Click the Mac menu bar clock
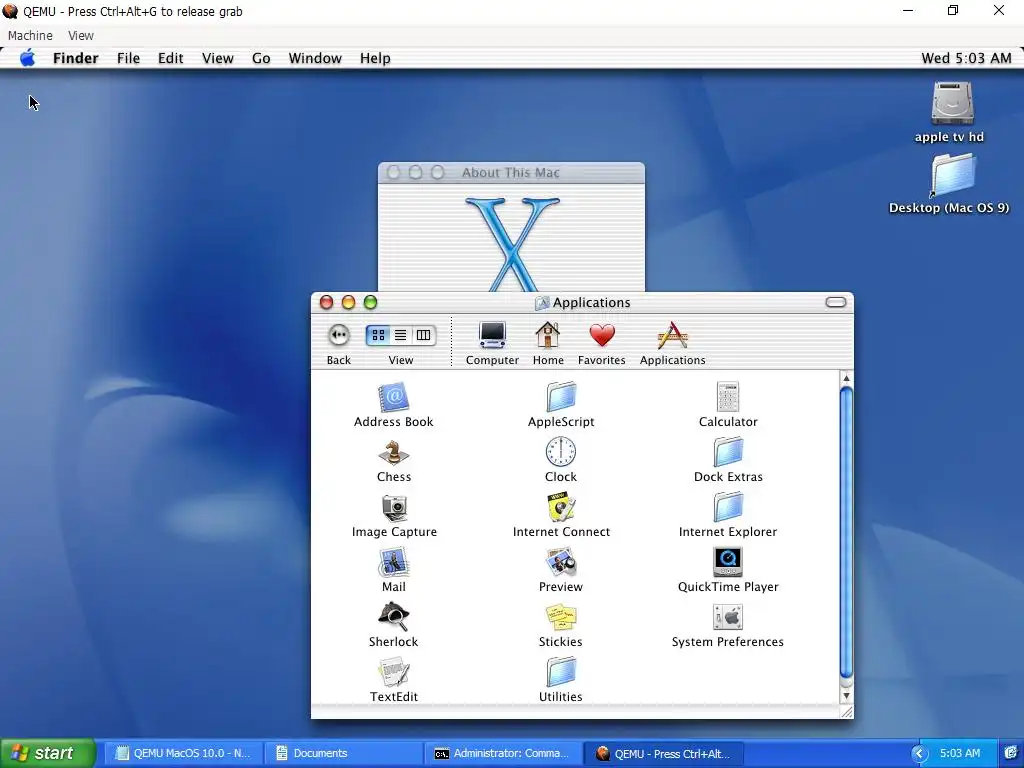The image size is (1024, 768). pos(966,58)
